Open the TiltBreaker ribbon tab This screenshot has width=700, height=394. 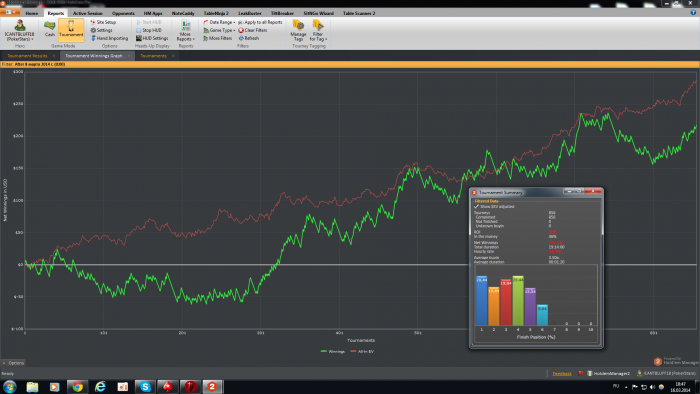click(x=282, y=13)
